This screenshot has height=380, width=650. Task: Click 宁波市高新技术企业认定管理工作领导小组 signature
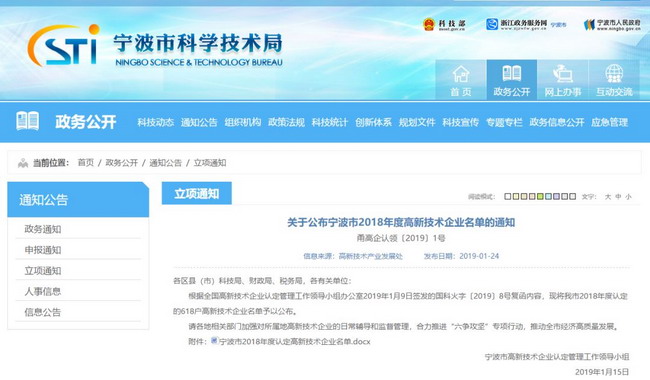coord(557,356)
